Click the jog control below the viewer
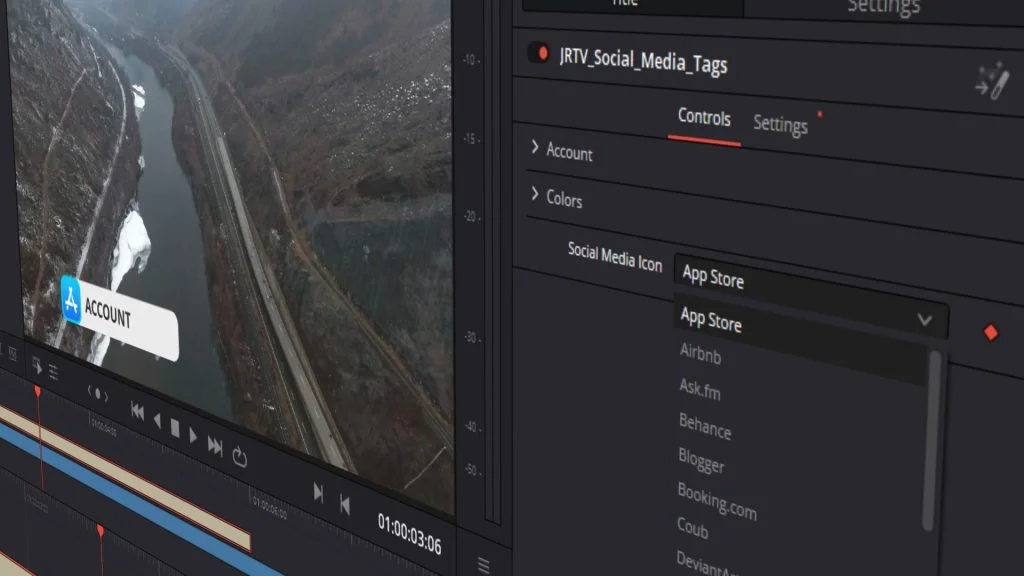1024x576 pixels. (x=97, y=394)
